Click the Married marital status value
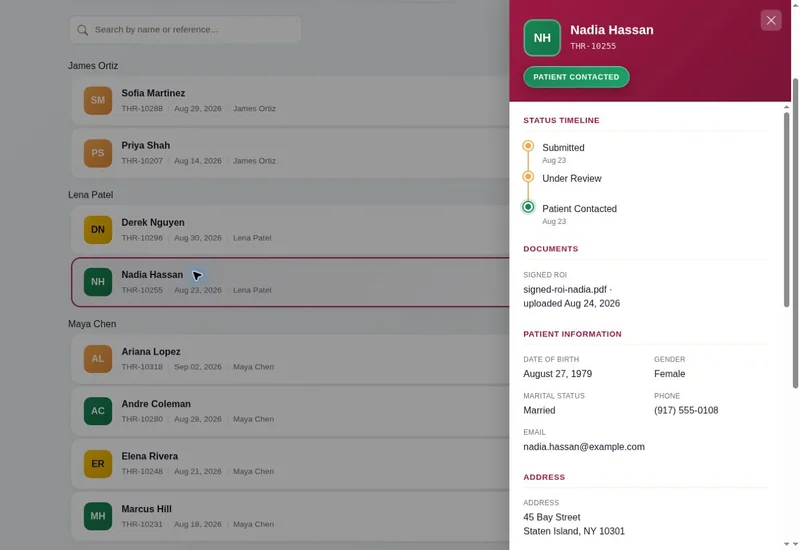The width and height of the screenshot is (800, 550). pos(539,410)
